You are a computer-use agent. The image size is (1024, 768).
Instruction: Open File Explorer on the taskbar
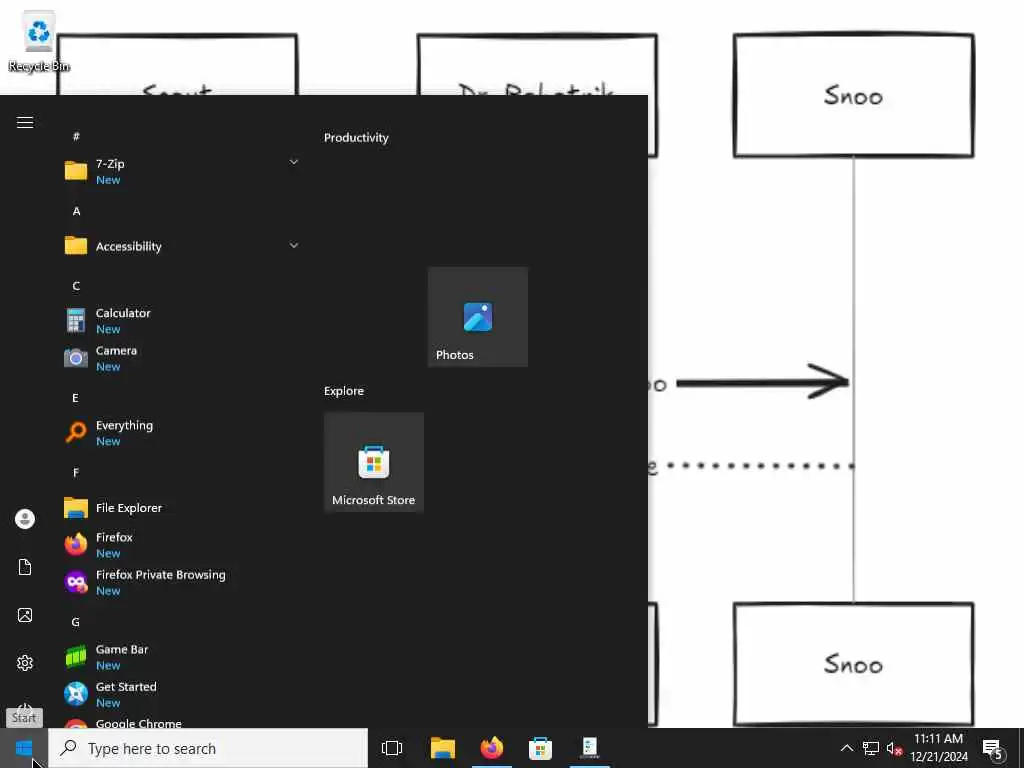(443, 748)
